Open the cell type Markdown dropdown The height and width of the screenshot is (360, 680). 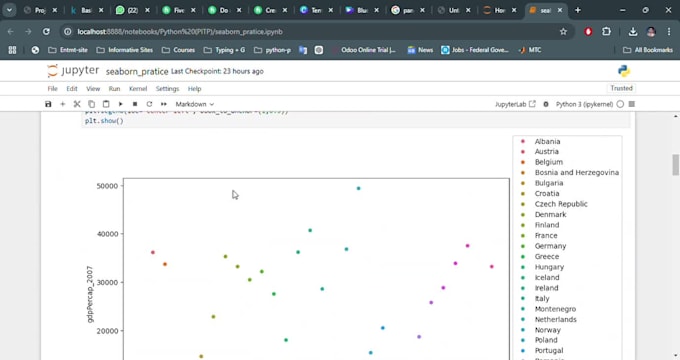tap(194, 104)
